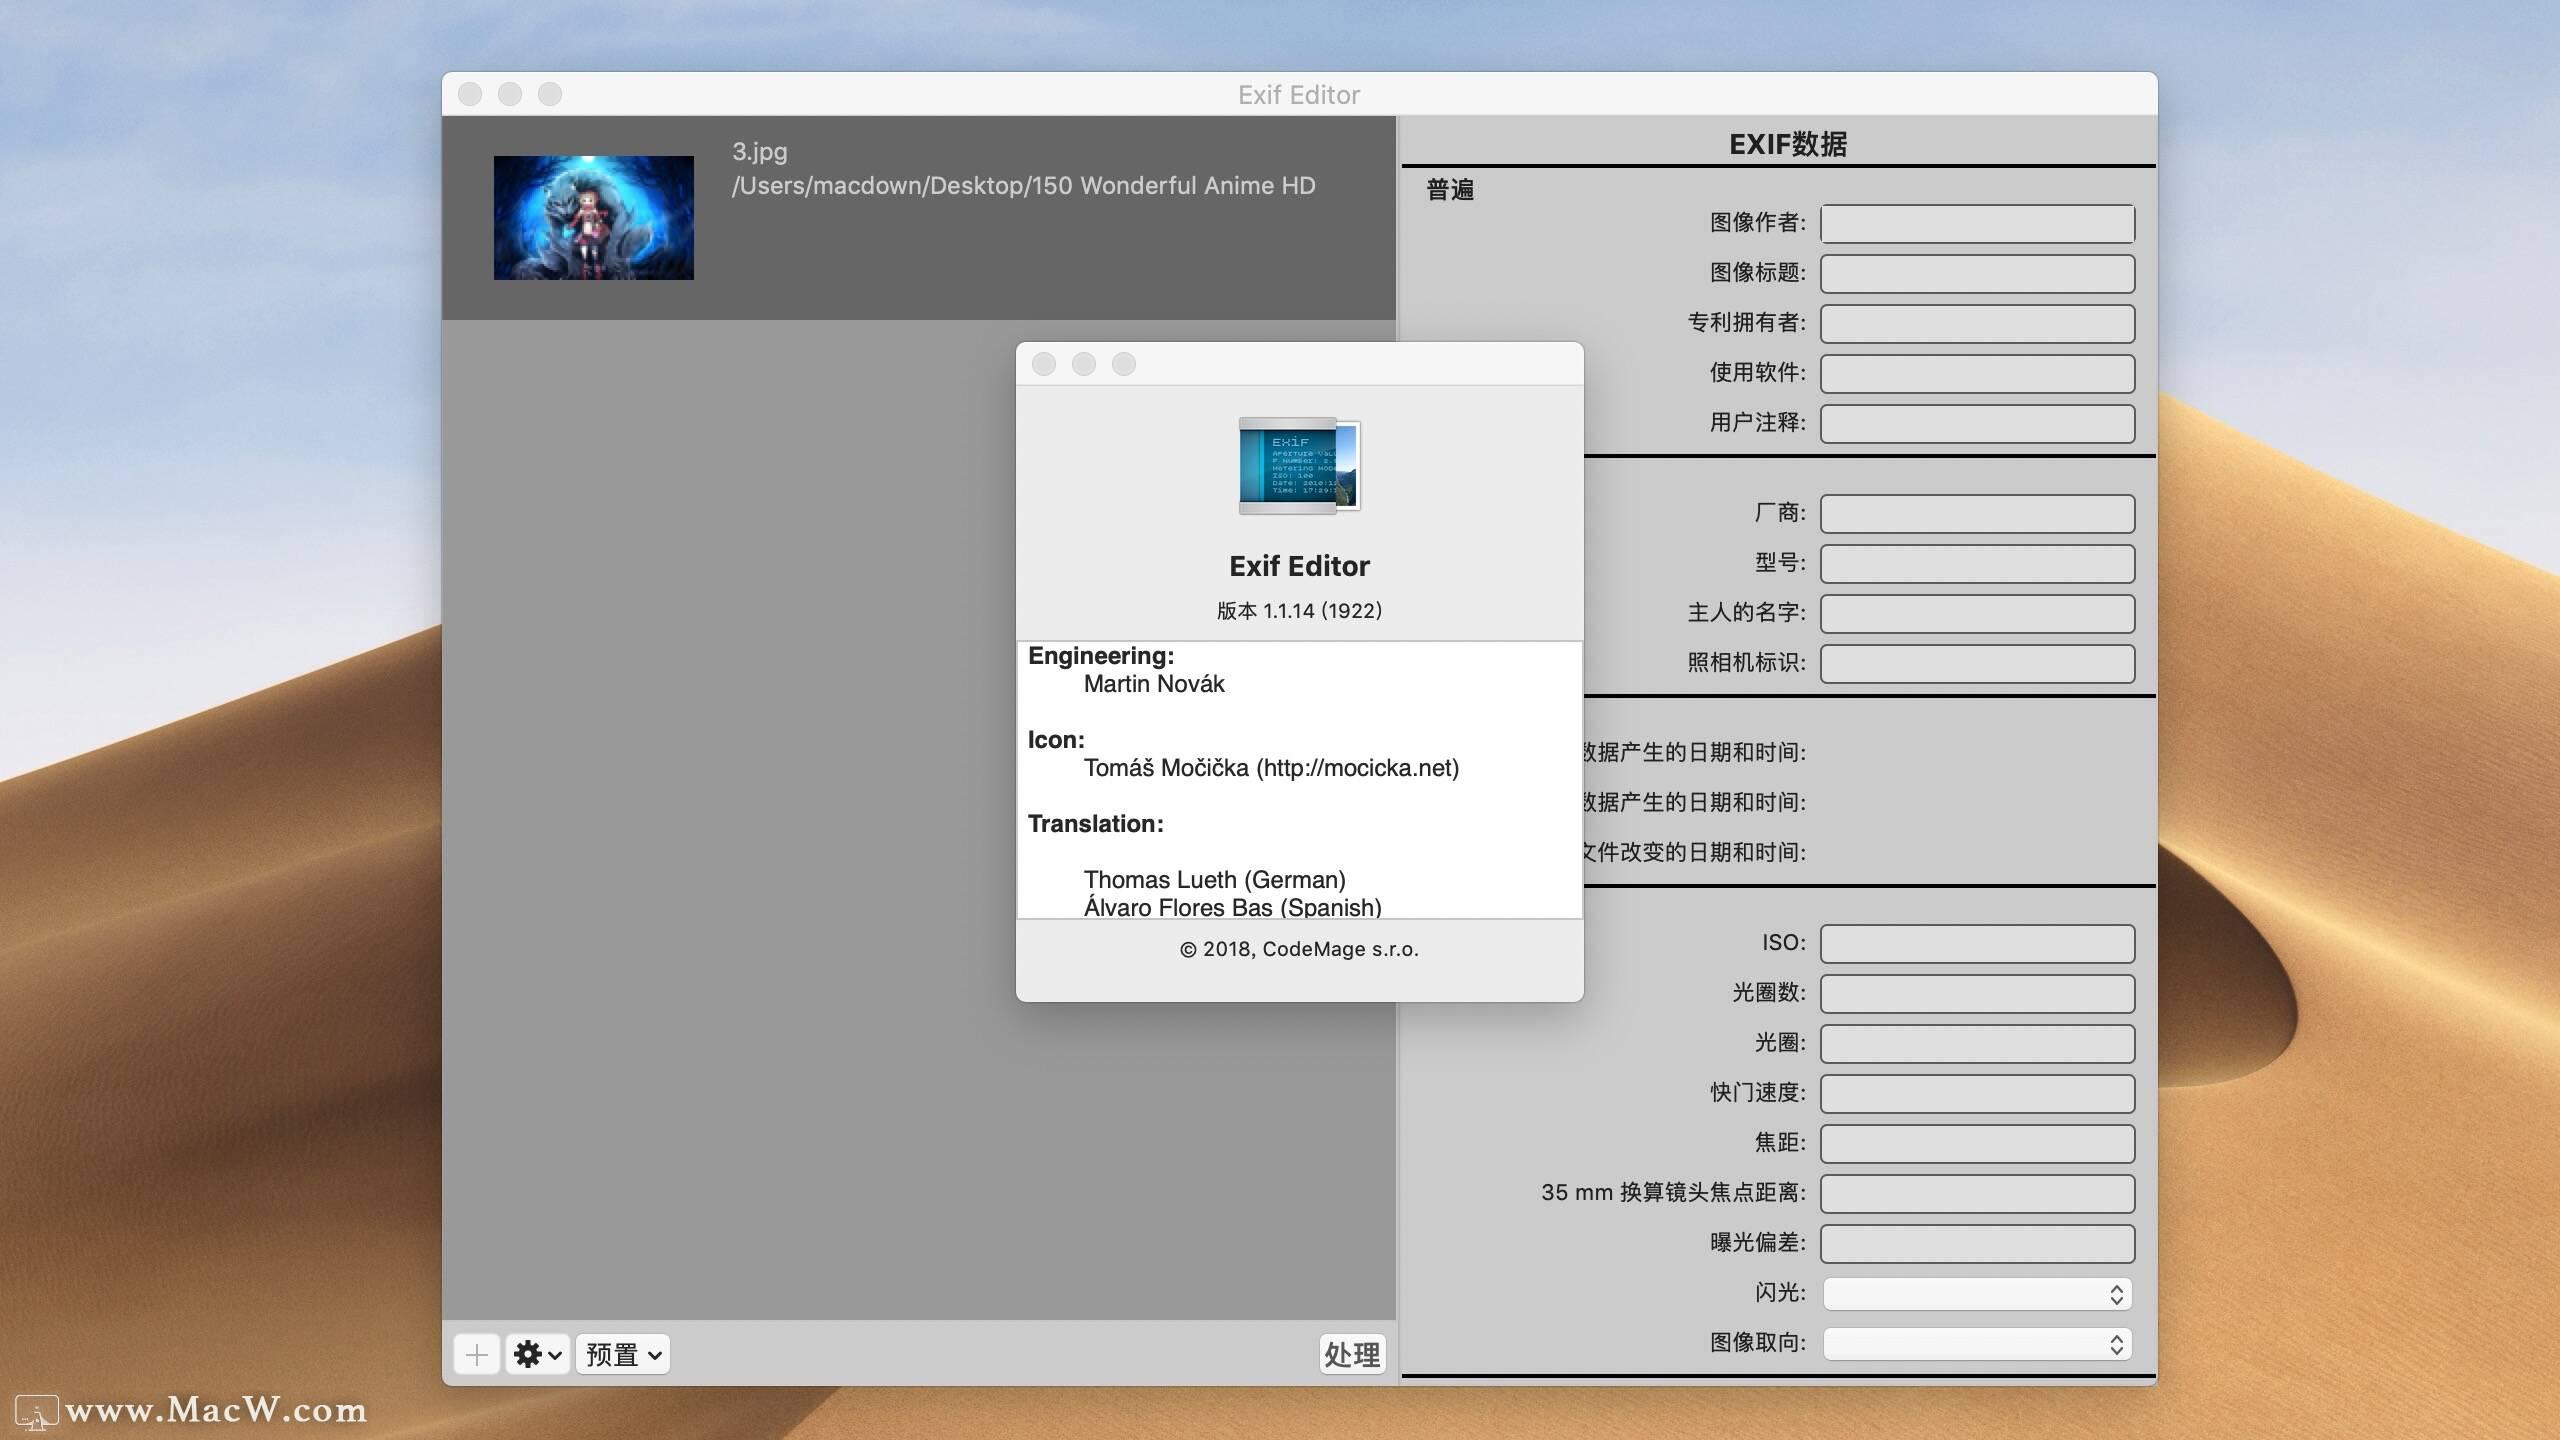Focus the 使用软件 text field
This screenshot has width=2560, height=1440.
tap(1977, 374)
